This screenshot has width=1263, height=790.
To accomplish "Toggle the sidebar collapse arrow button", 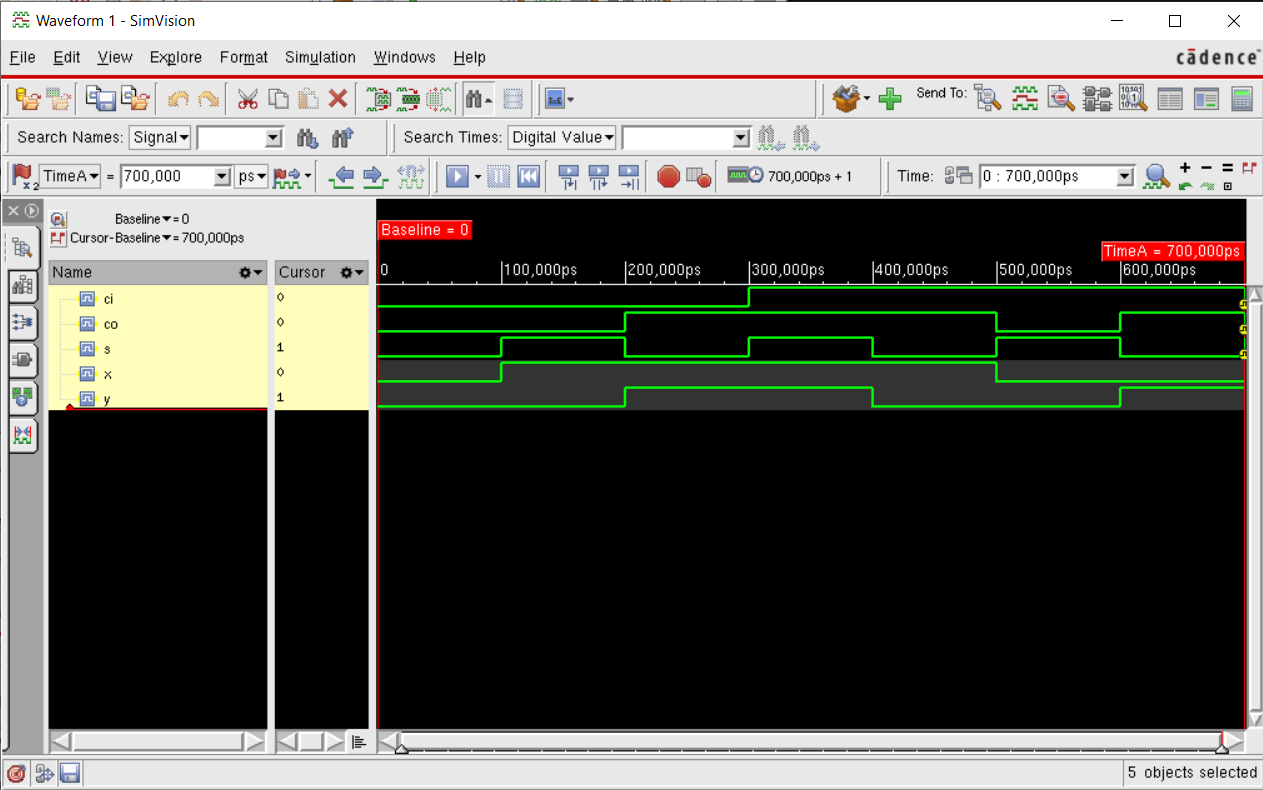I will click(x=31, y=211).
